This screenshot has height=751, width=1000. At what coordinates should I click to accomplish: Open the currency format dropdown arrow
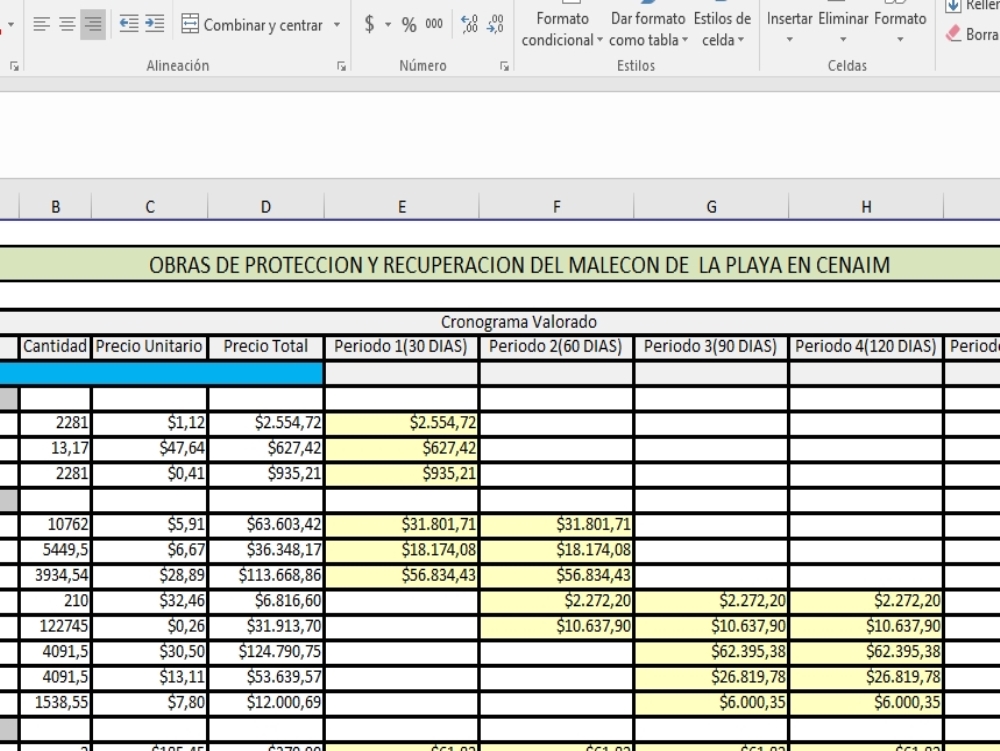click(x=388, y=25)
